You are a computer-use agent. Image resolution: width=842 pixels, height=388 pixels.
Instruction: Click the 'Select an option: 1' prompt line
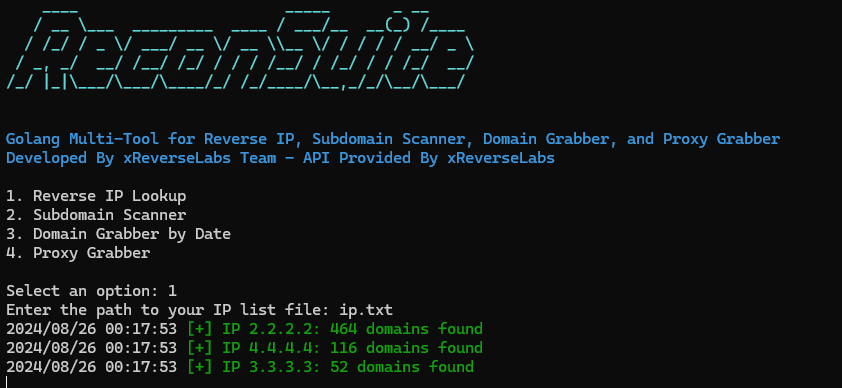(x=91, y=291)
